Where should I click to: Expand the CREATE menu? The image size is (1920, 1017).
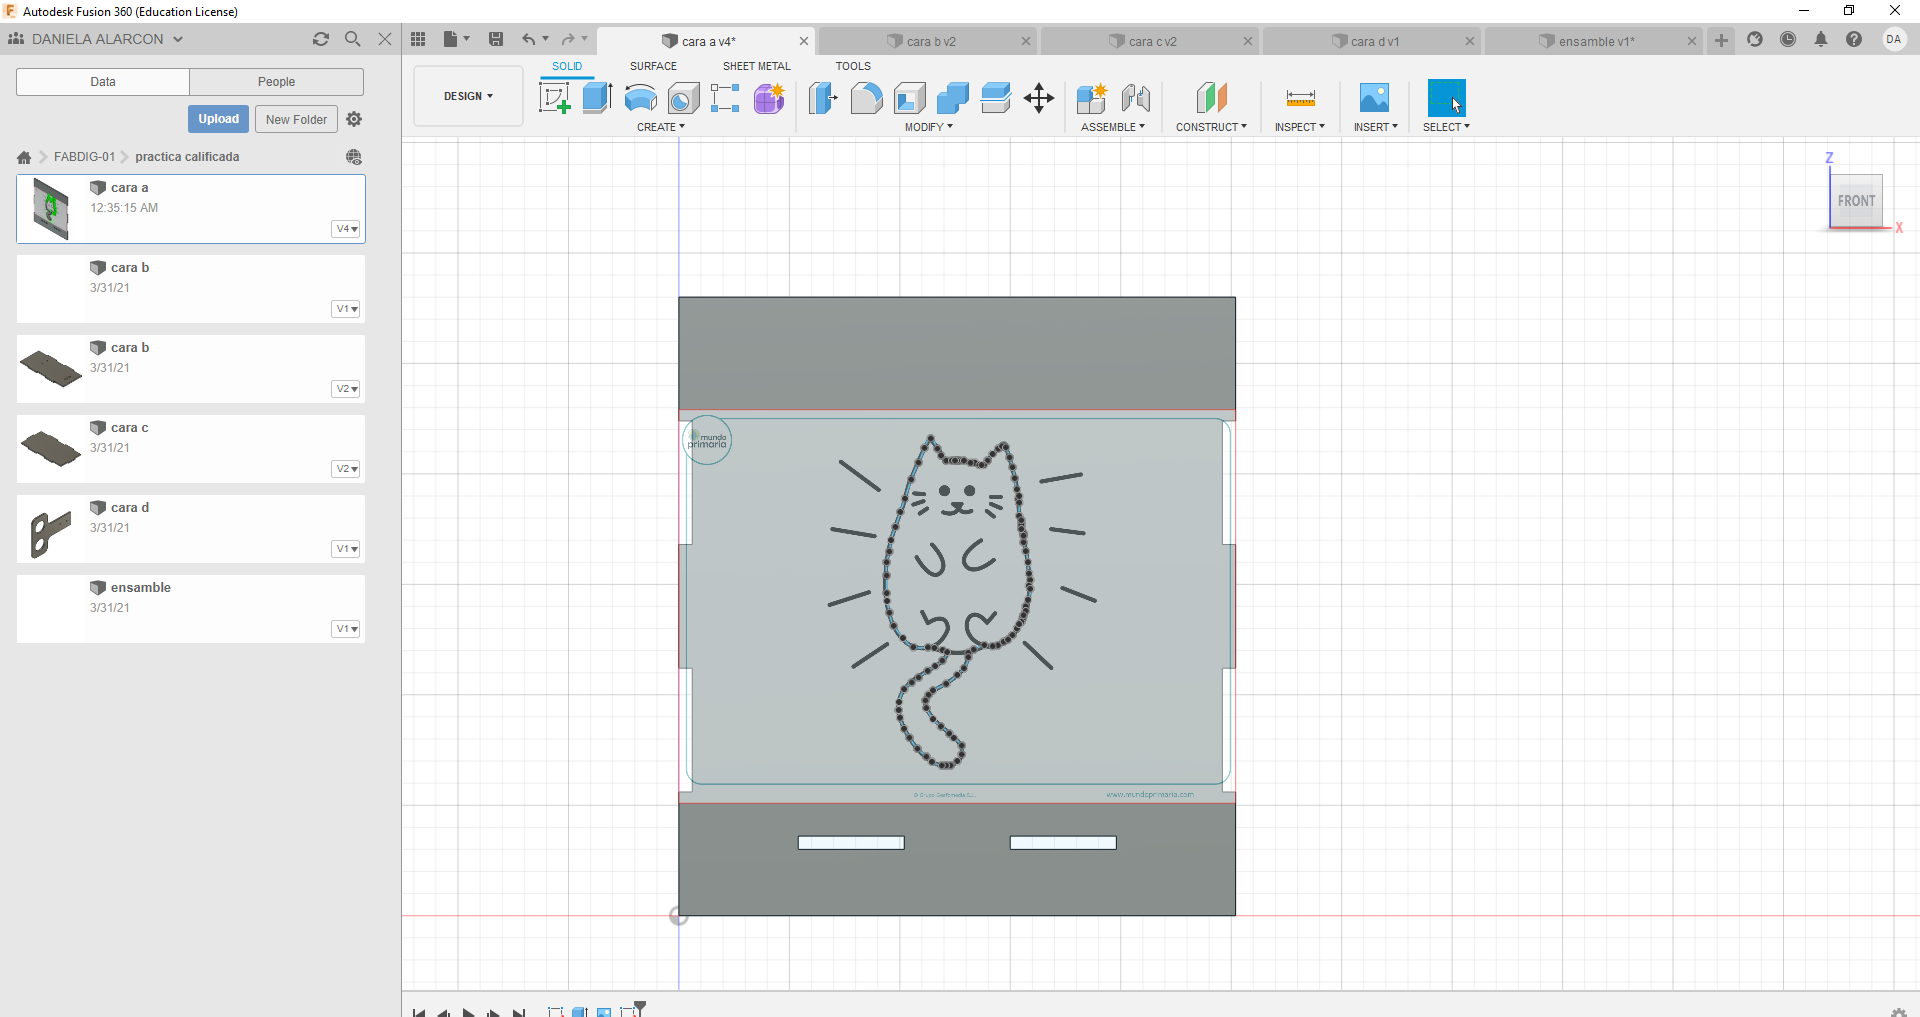coord(661,127)
